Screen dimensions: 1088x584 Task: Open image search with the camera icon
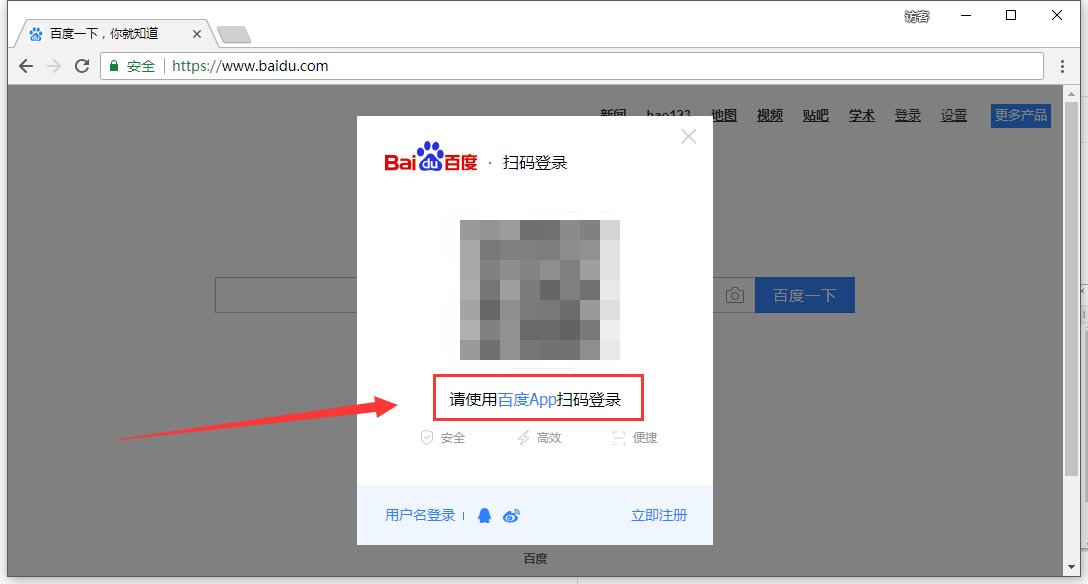tap(735, 295)
